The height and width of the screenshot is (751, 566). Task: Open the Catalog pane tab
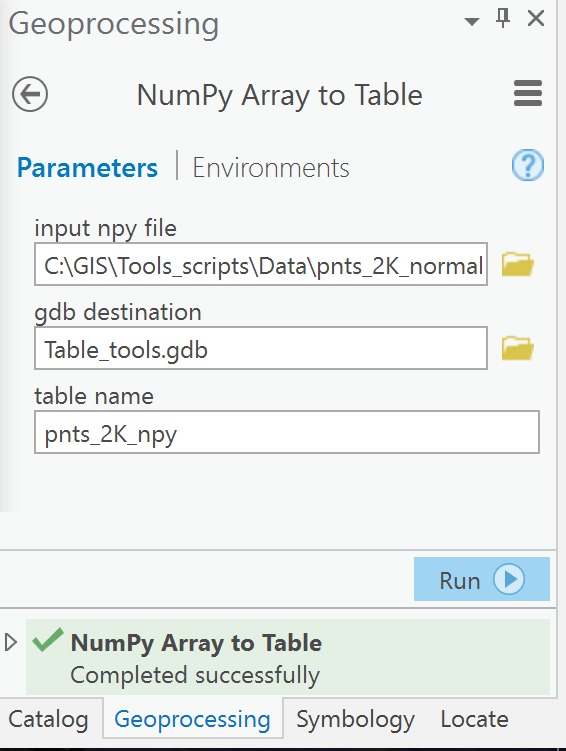pos(48,719)
